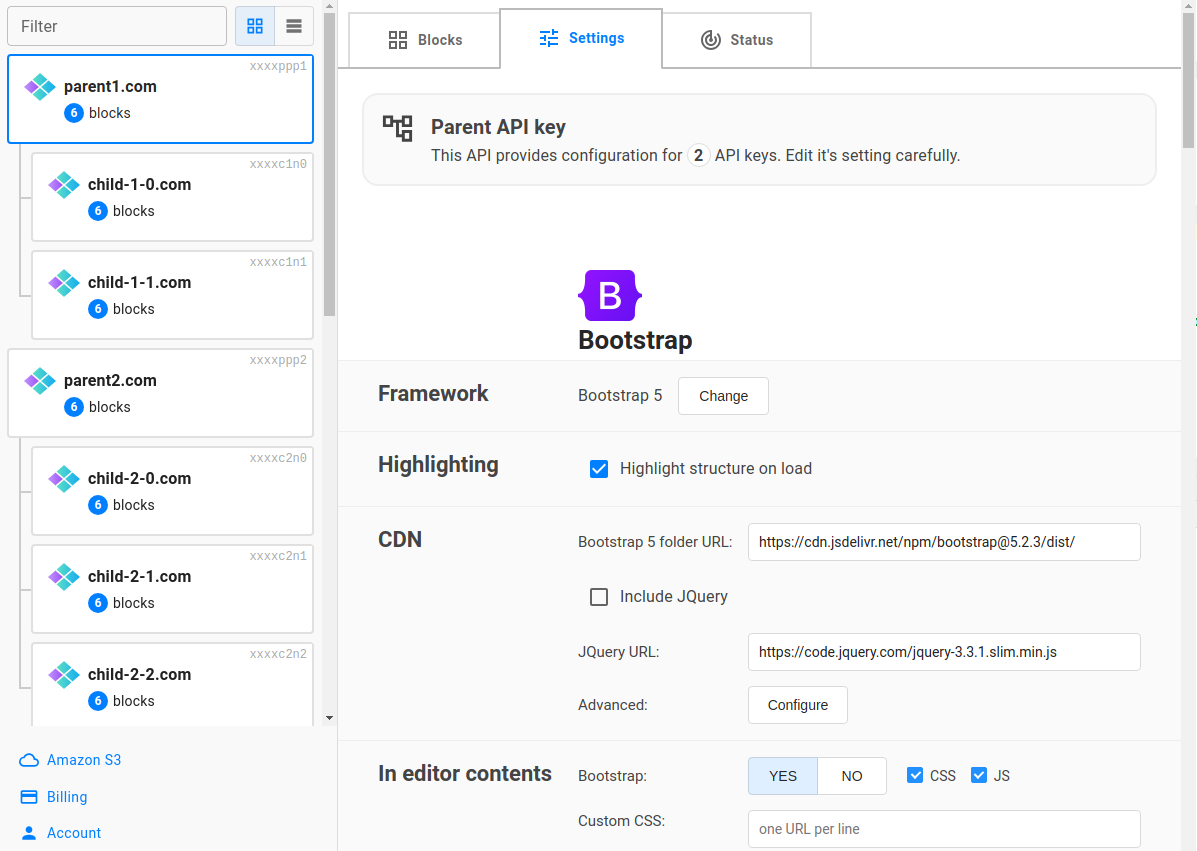This screenshot has width=1197, height=851.
Task: Disable the CSS checkbox under In editor contents
Action: pos(915,775)
